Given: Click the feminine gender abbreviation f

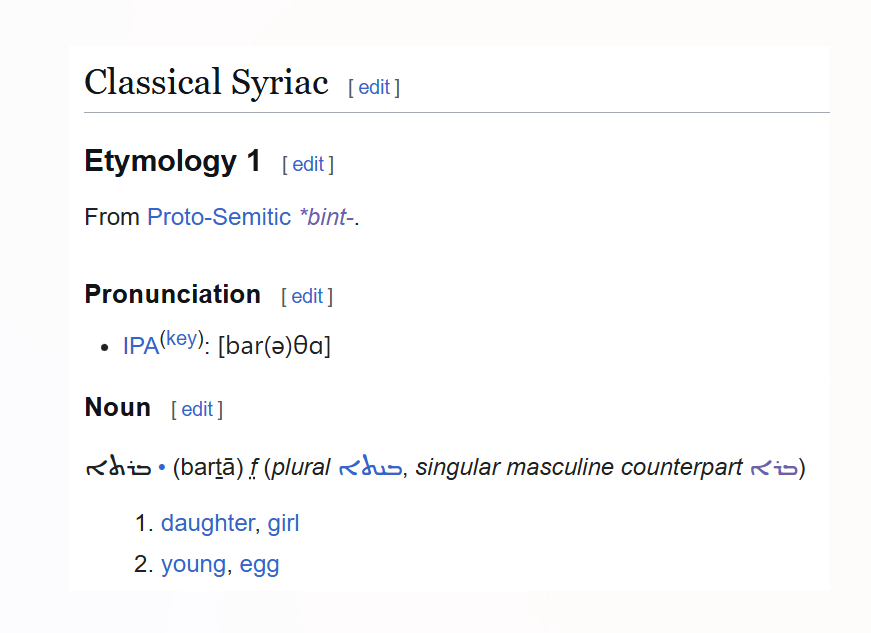Looking at the screenshot, I should pyautogui.click(x=254, y=467).
